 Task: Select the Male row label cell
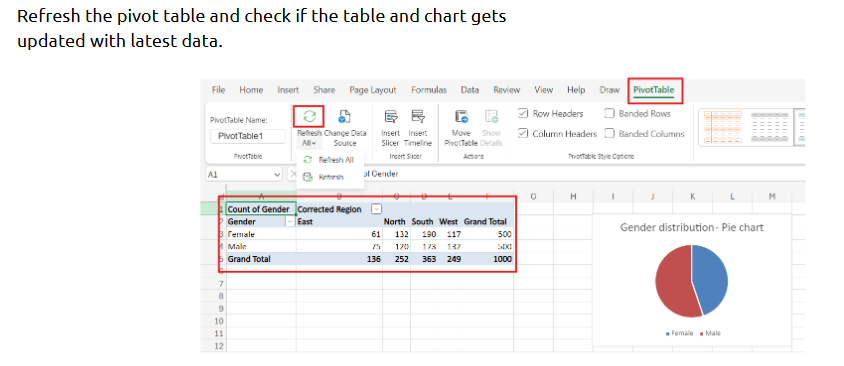[261, 247]
